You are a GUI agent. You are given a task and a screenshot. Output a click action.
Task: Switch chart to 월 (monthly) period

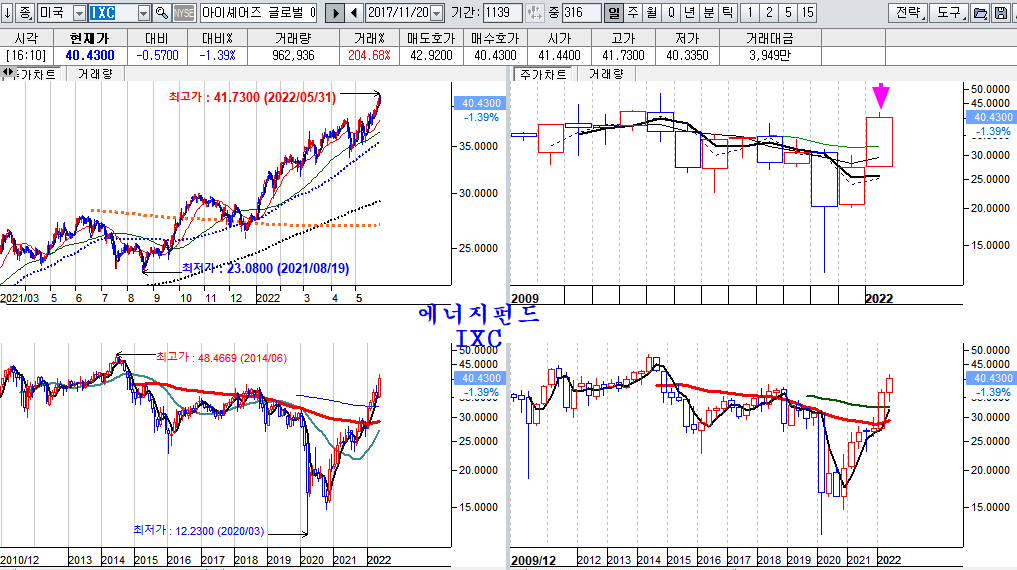pos(651,13)
